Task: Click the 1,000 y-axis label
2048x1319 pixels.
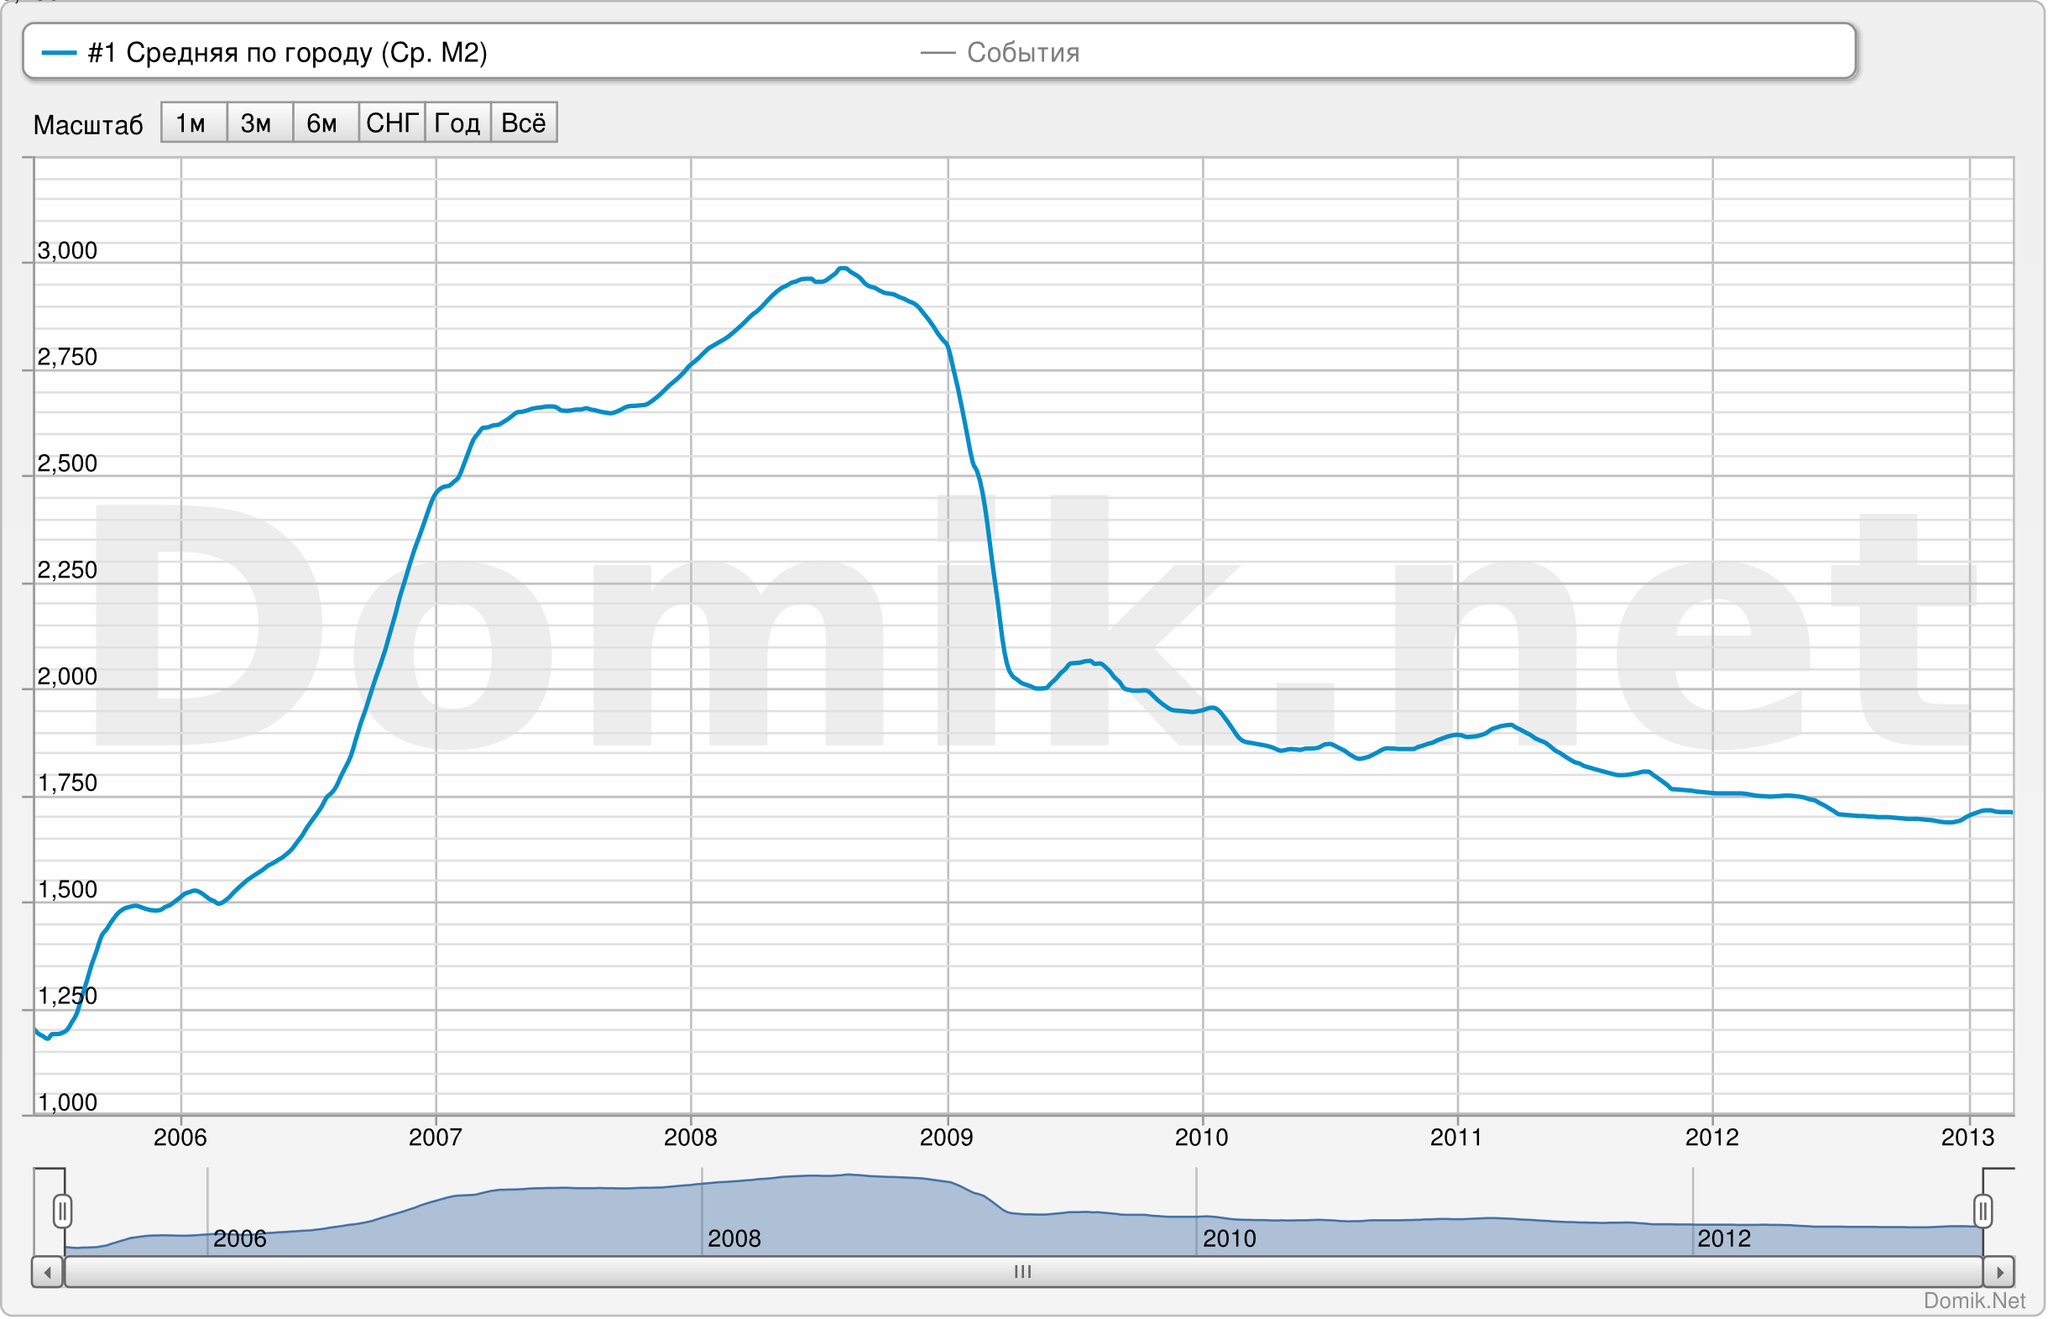Action: coord(68,1103)
